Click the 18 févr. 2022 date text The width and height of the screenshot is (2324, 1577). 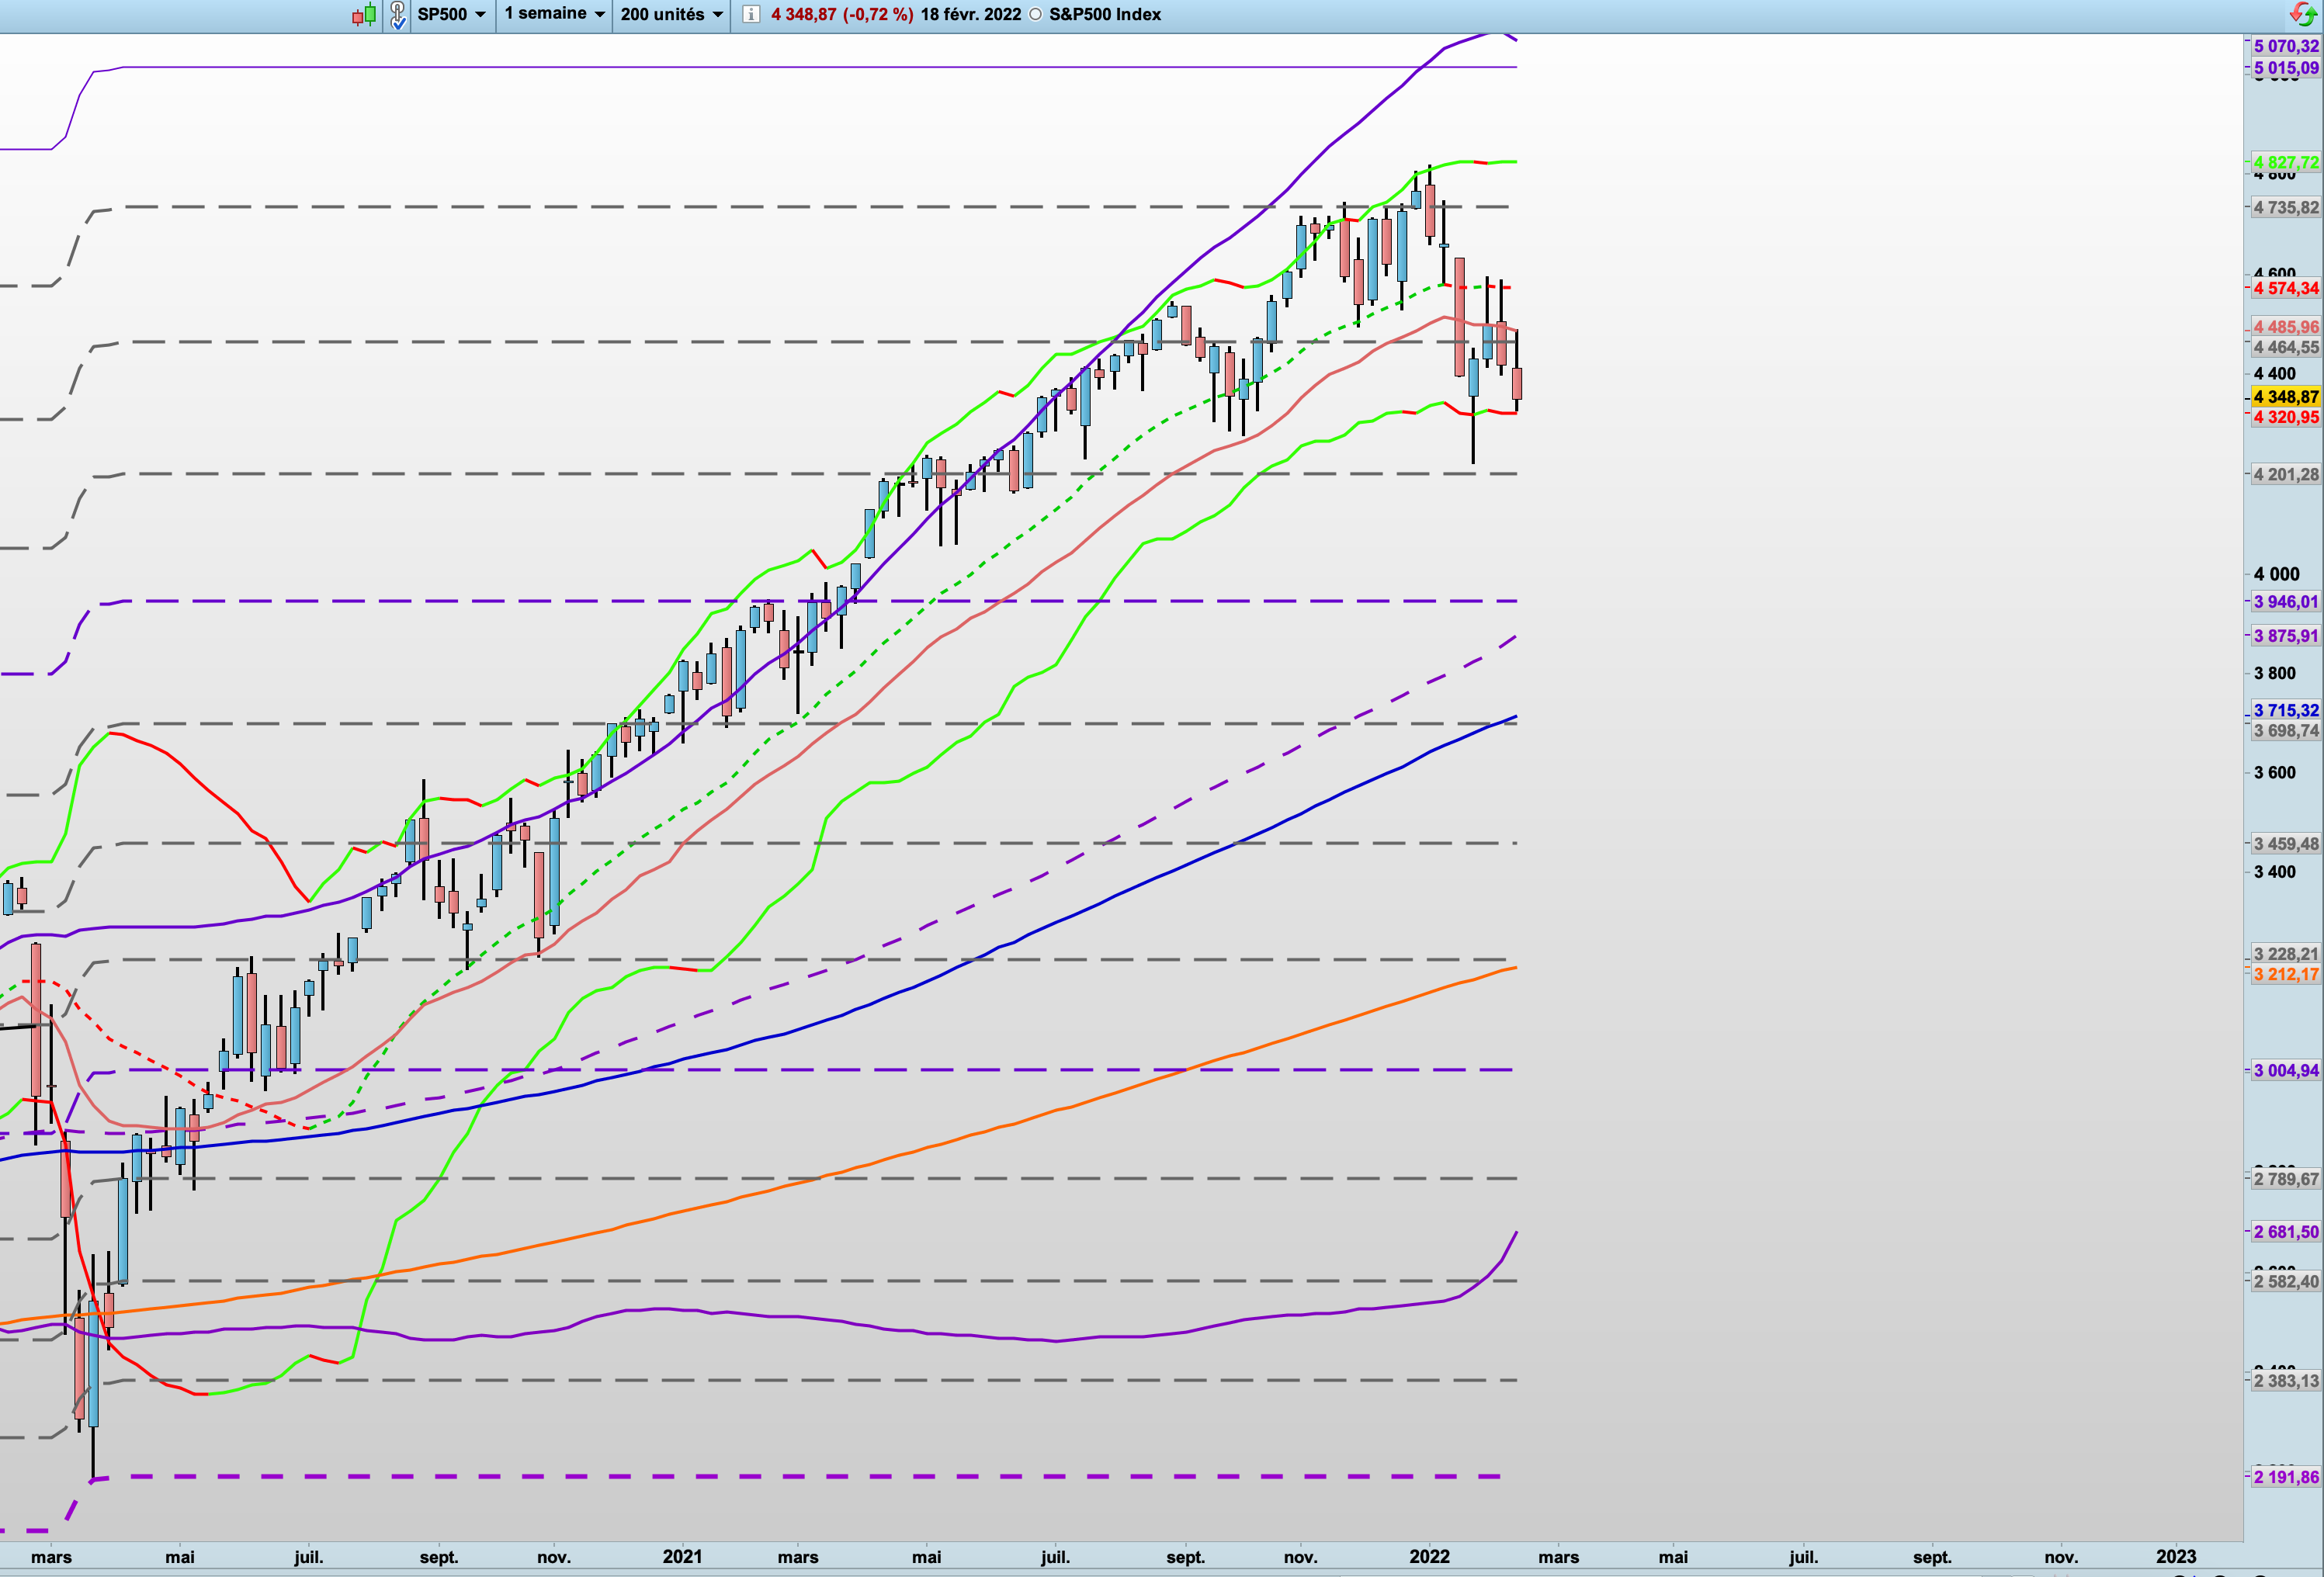(x=970, y=15)
